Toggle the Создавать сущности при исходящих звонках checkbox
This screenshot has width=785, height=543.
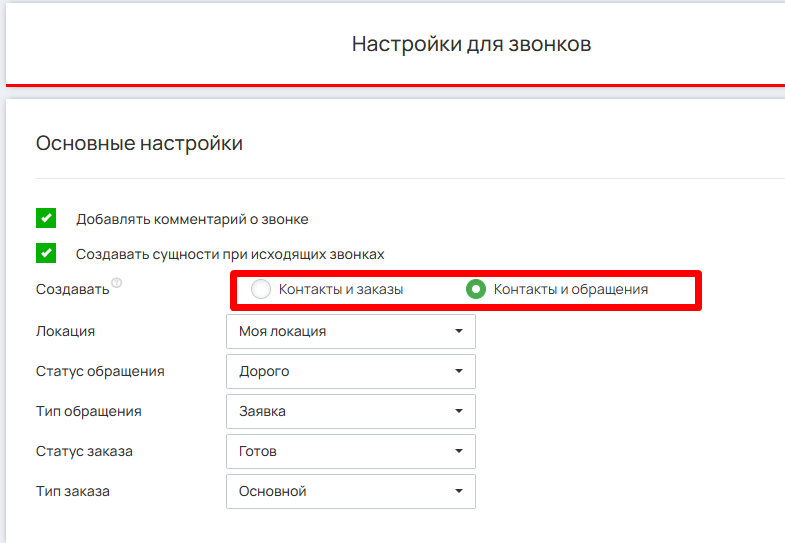point(45,254)
